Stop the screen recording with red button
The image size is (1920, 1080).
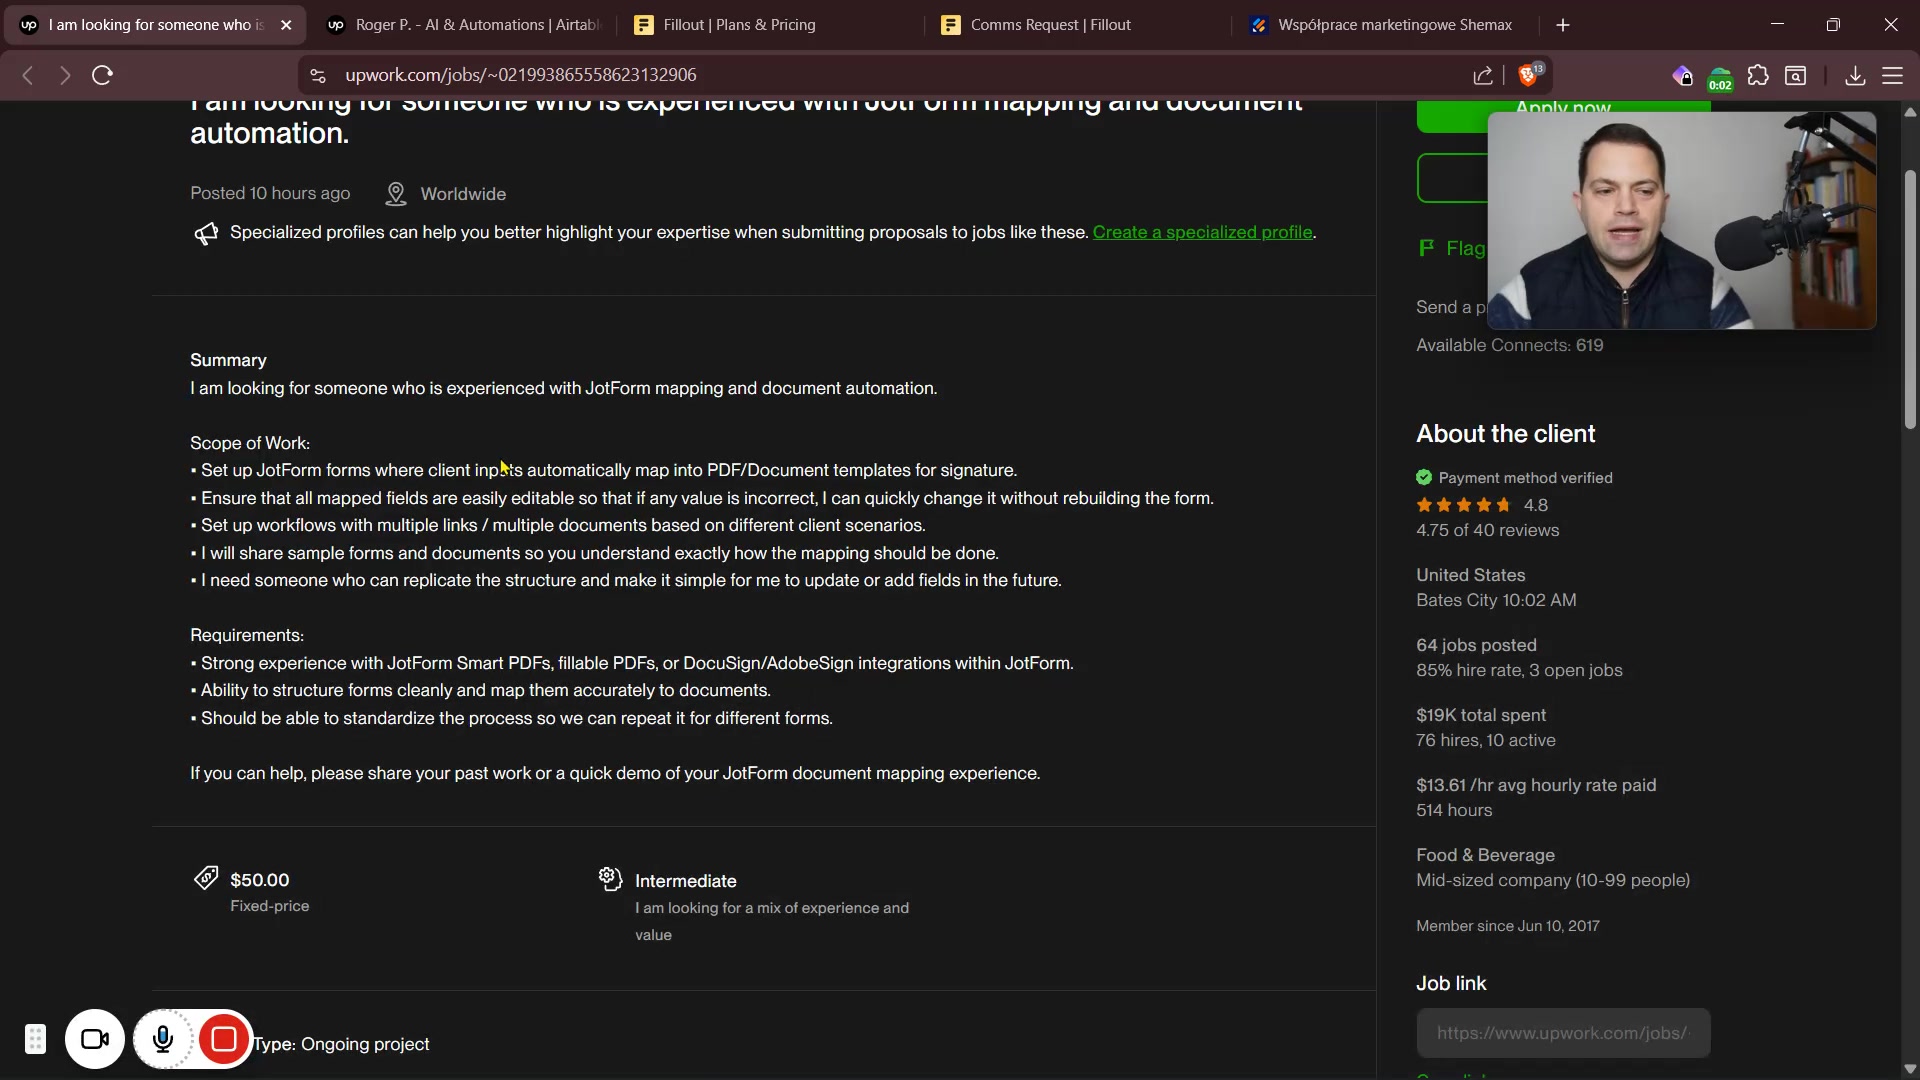(224, 1040)
